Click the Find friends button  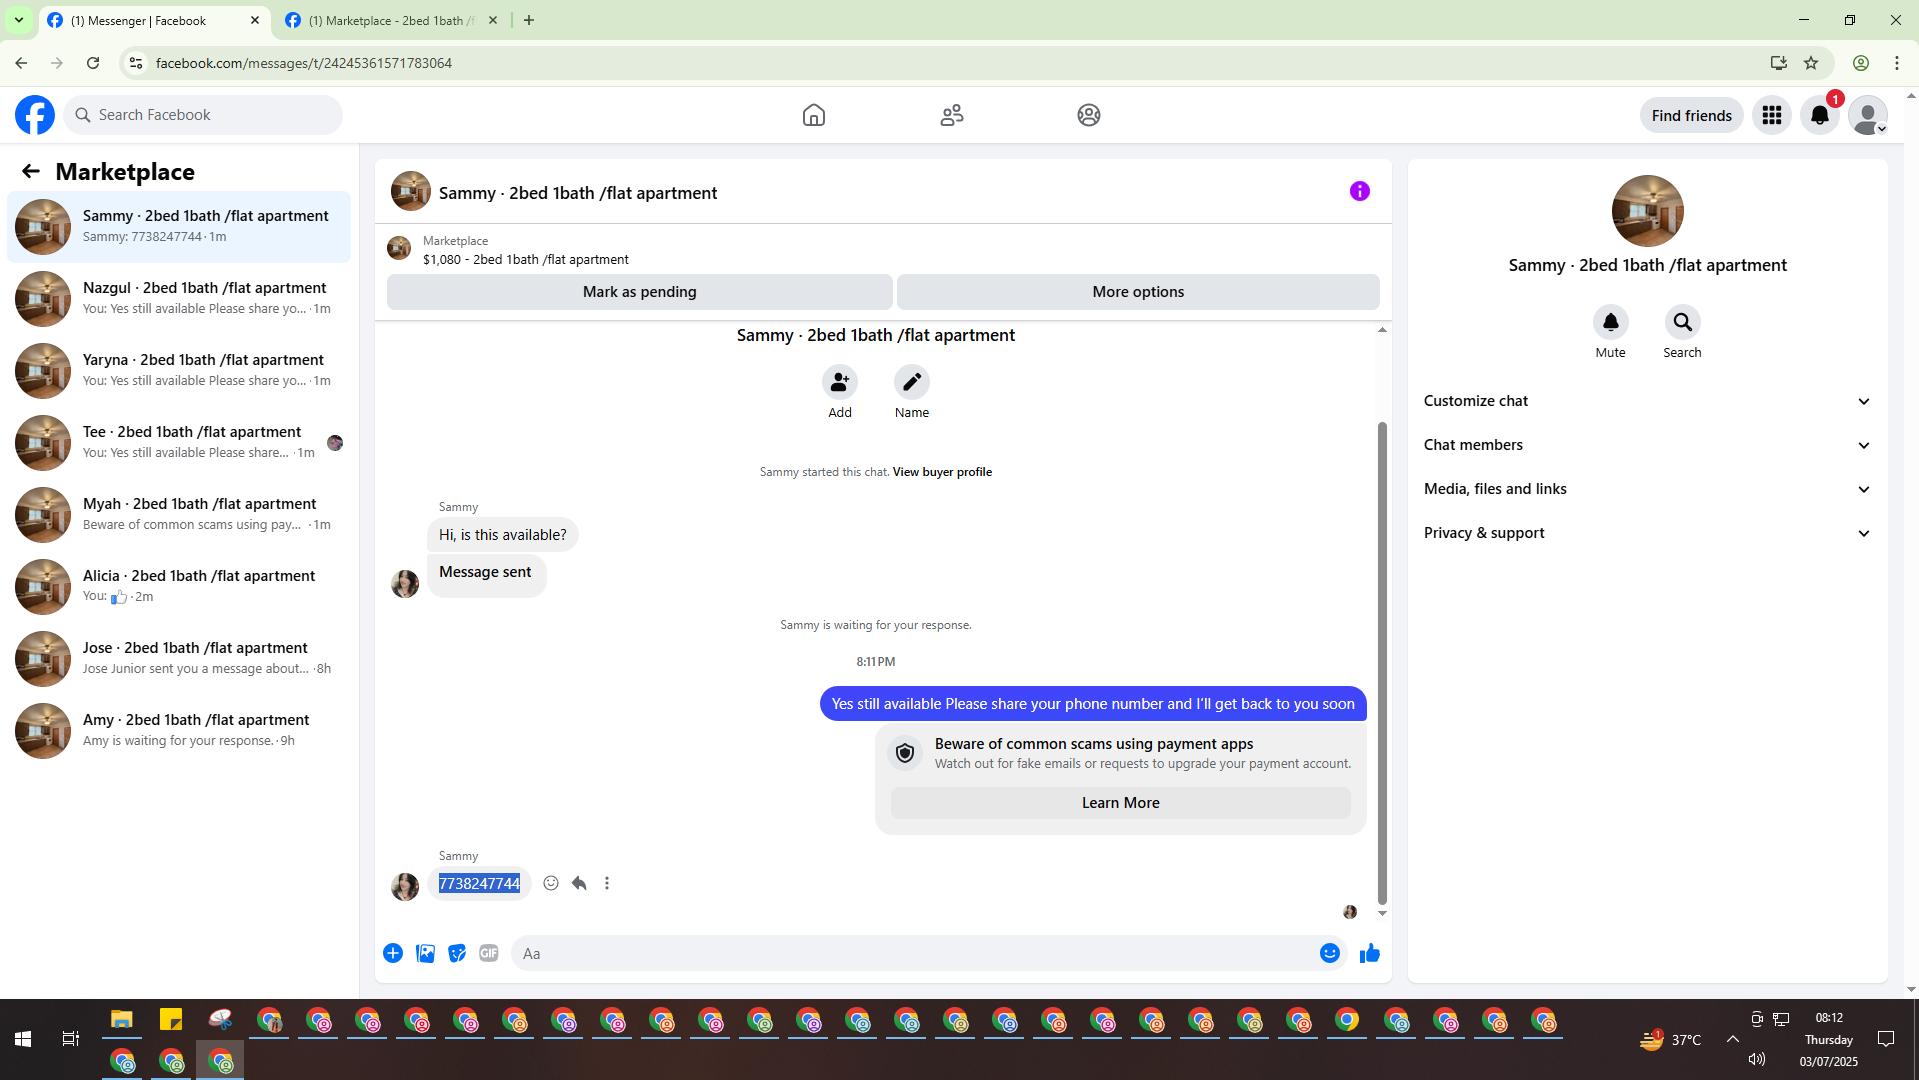(1691, 115)
